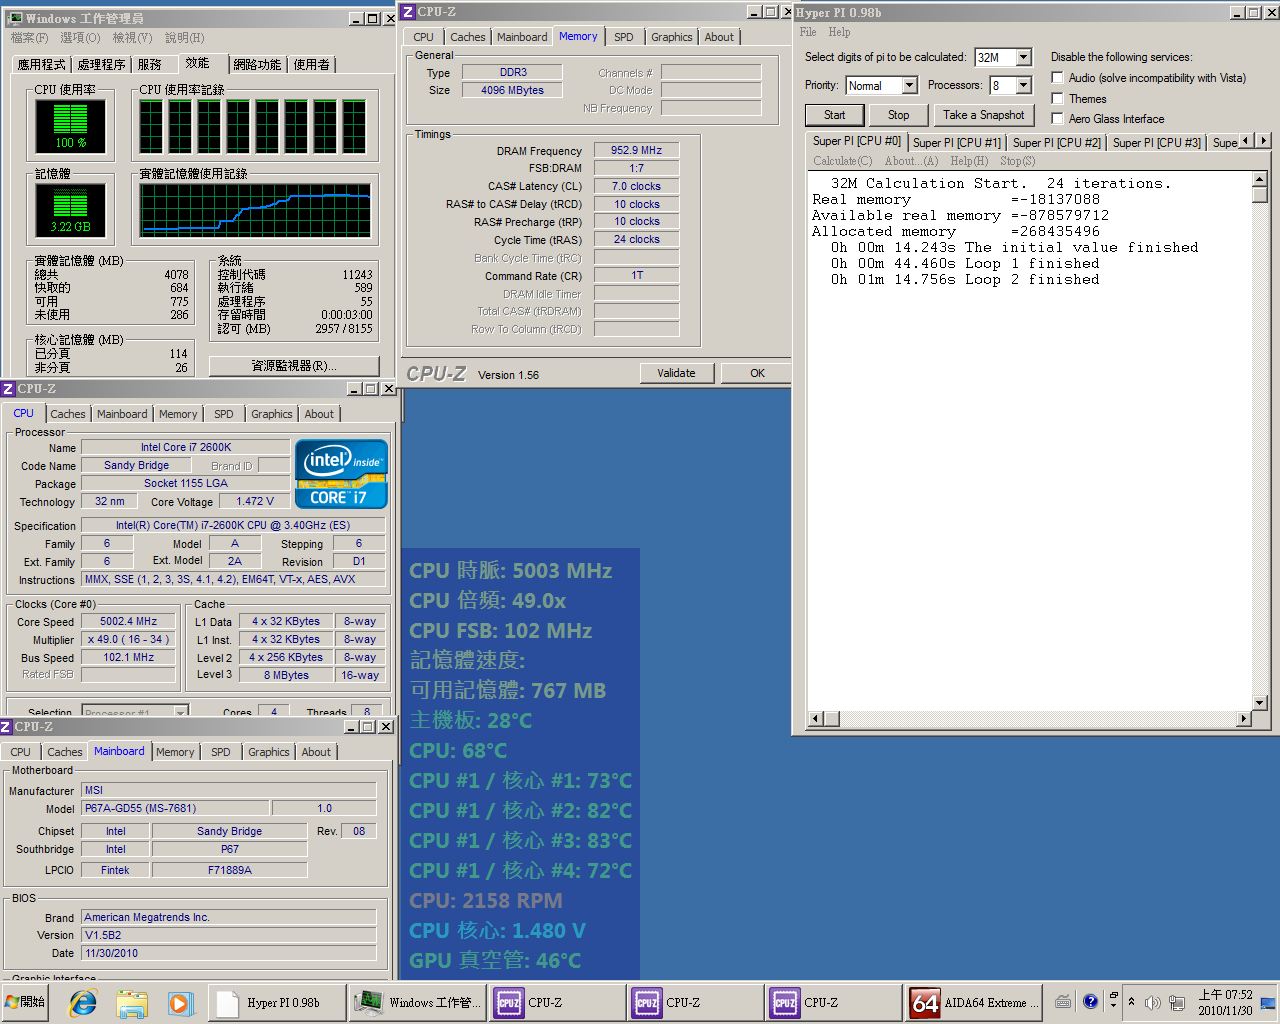Click the Intel Core i7 inside logo
This screenshot has width=1280, height=1024.
point(341,474)
